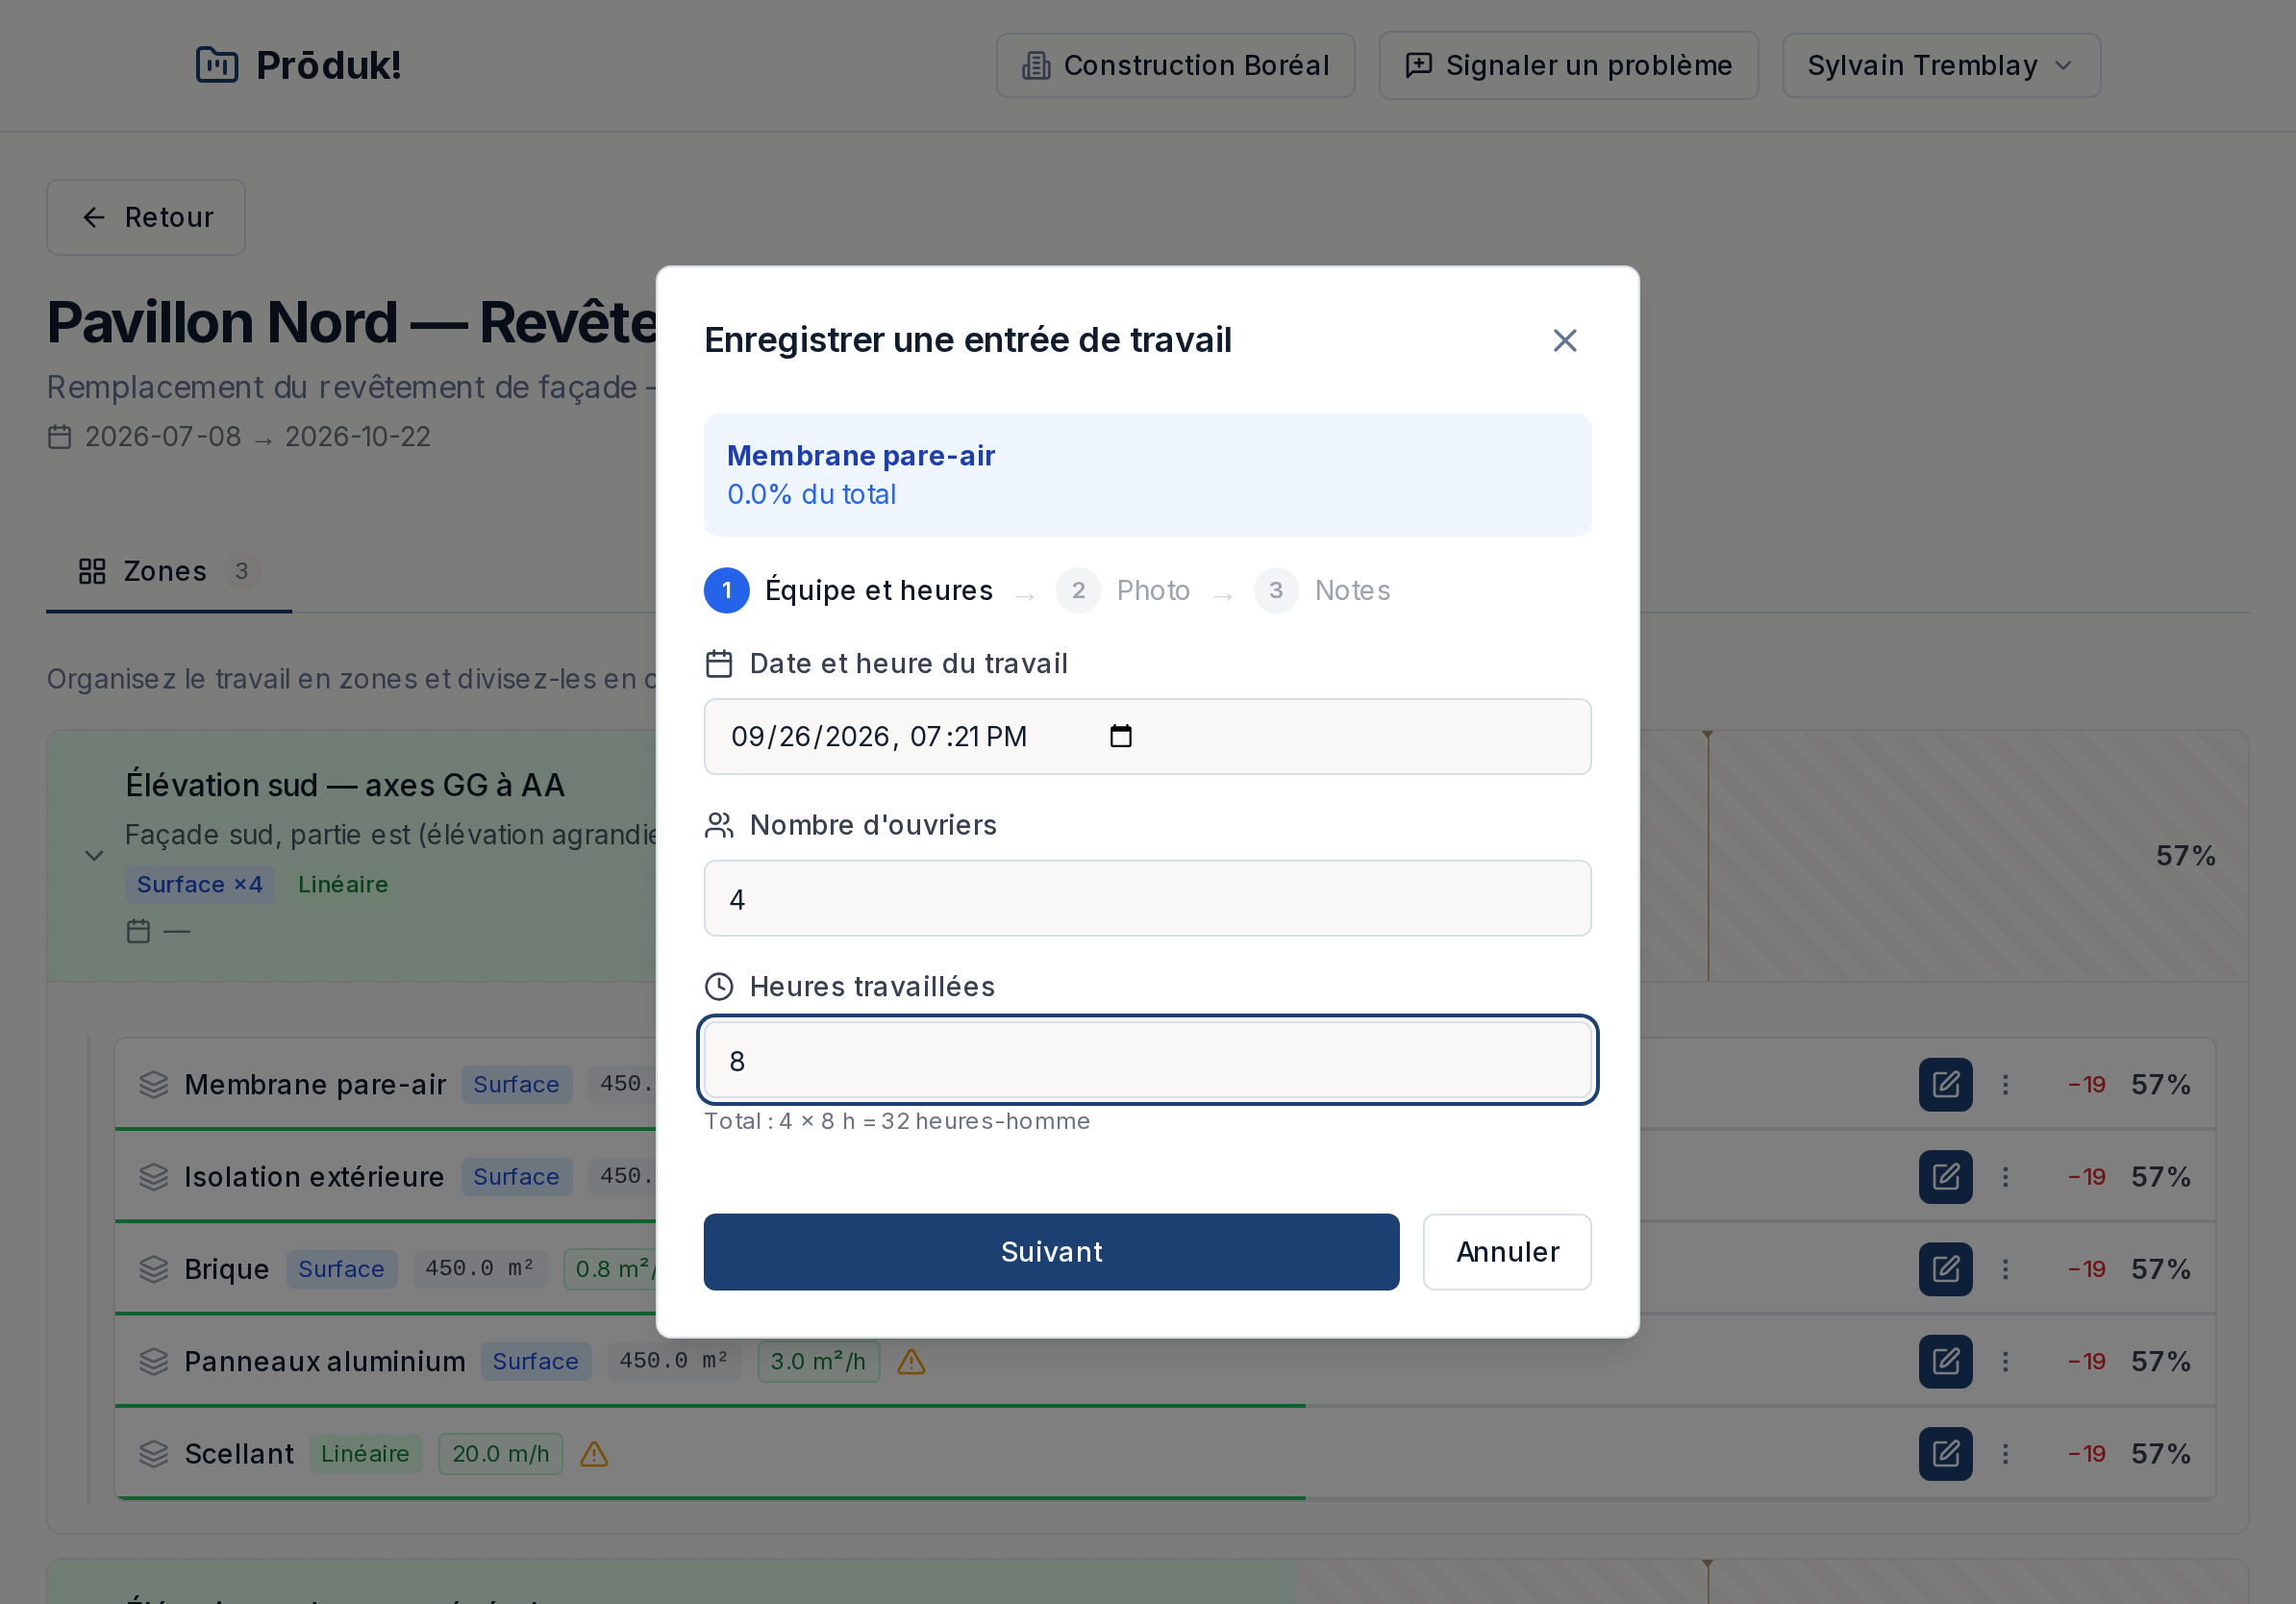
Task: Click the Suivant button
Action: coord(1051,1252)
